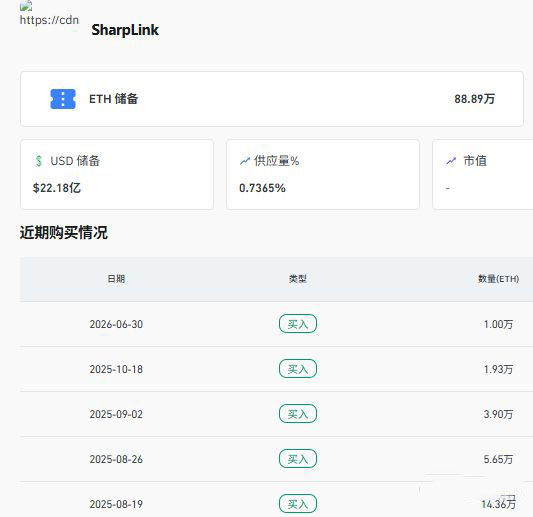Viewport: 533px width, 517px height.
Task: Click the 供应量% label
Action: click(277, 161)
